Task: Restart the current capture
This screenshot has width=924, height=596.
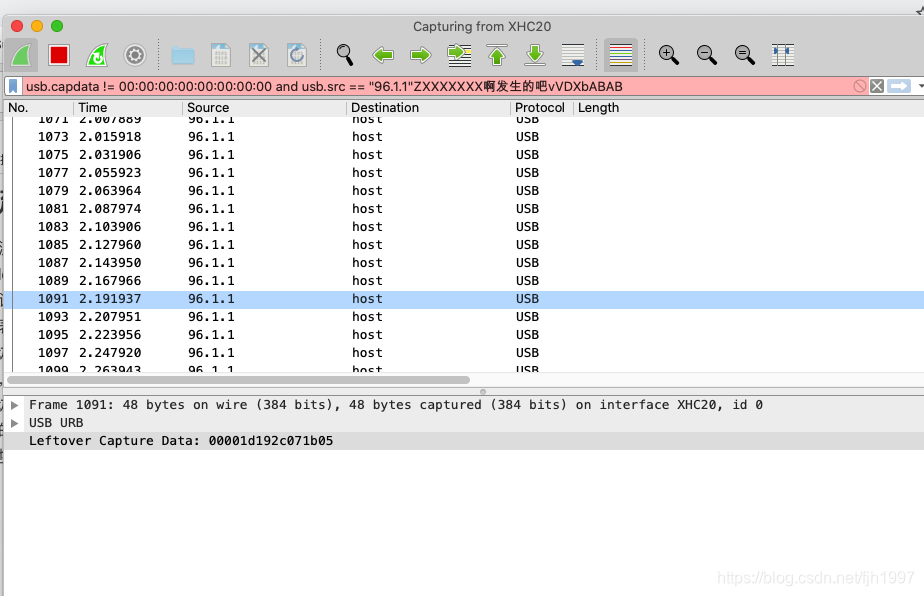Action: (97, 55)
